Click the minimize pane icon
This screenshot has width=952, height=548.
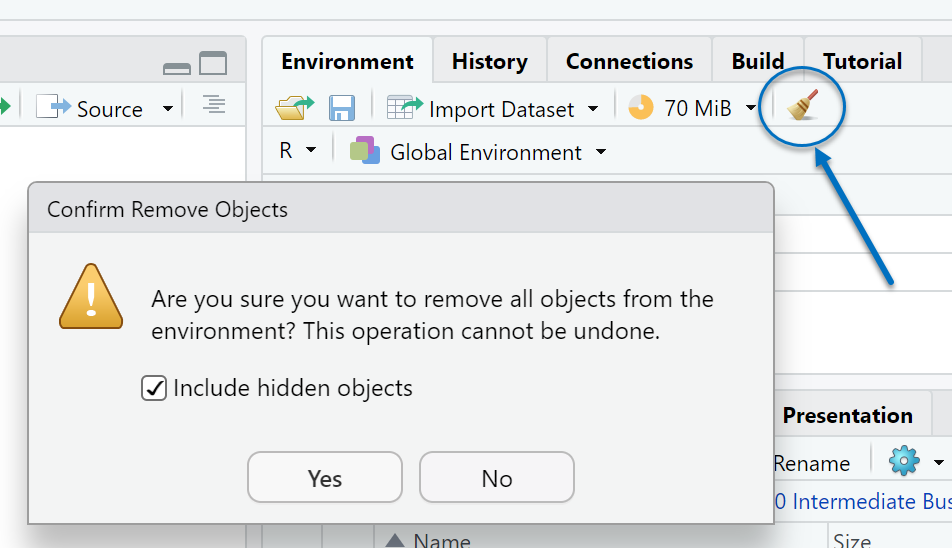(177, 67)
